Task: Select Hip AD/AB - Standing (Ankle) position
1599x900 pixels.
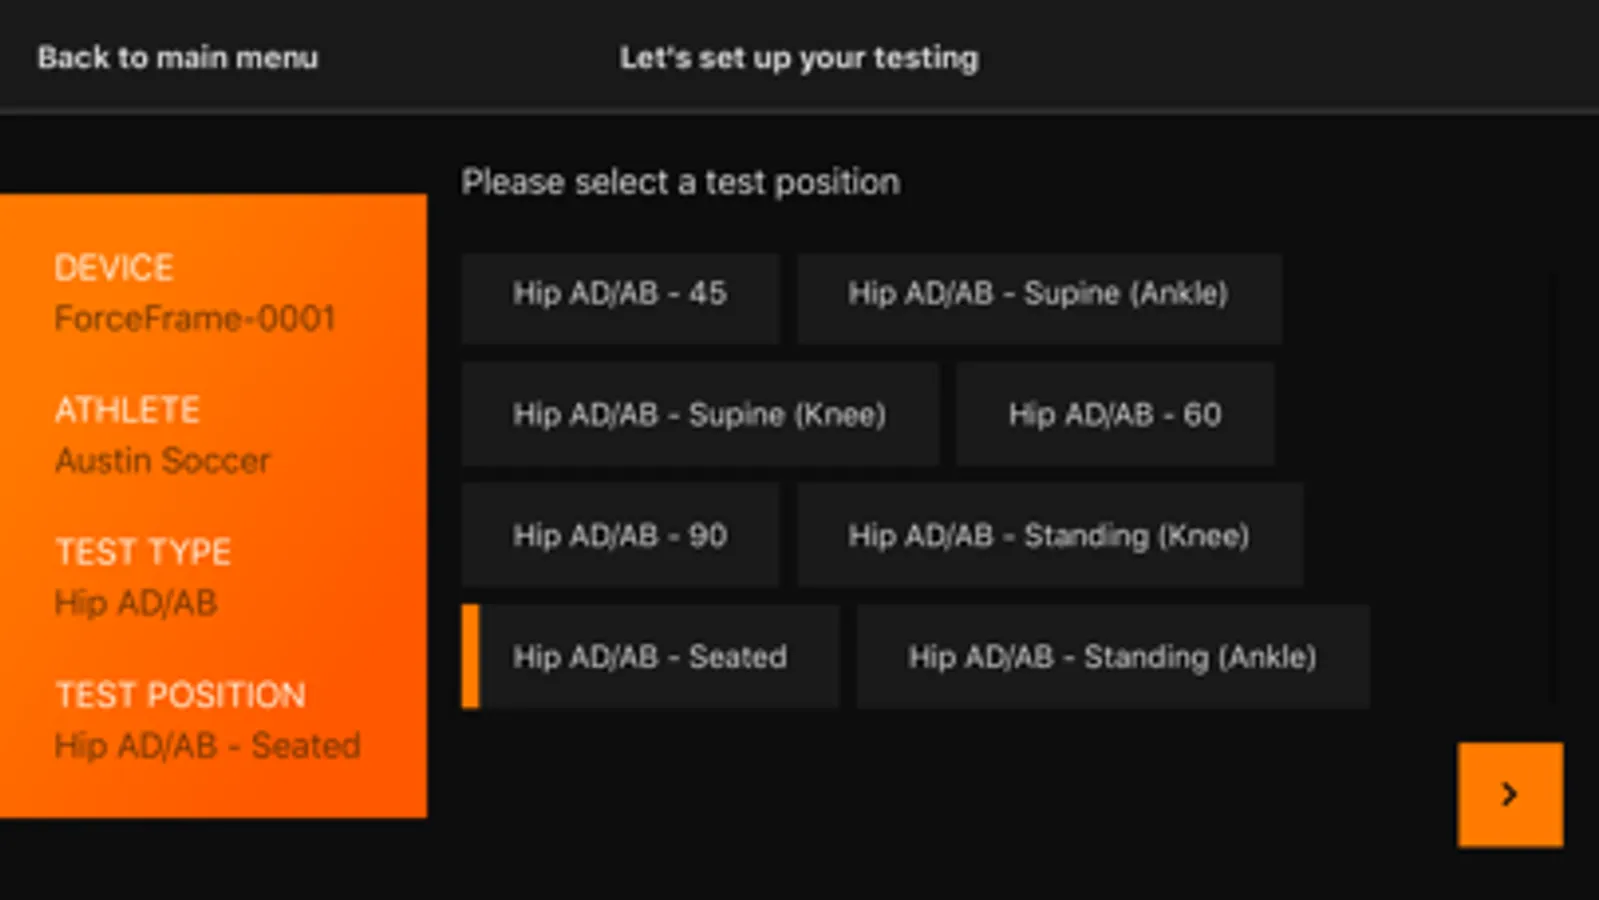Action: [1112, 658]
